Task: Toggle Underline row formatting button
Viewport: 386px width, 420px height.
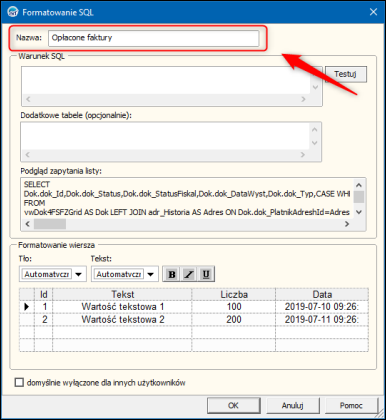Action: click(x=206, y=274)
